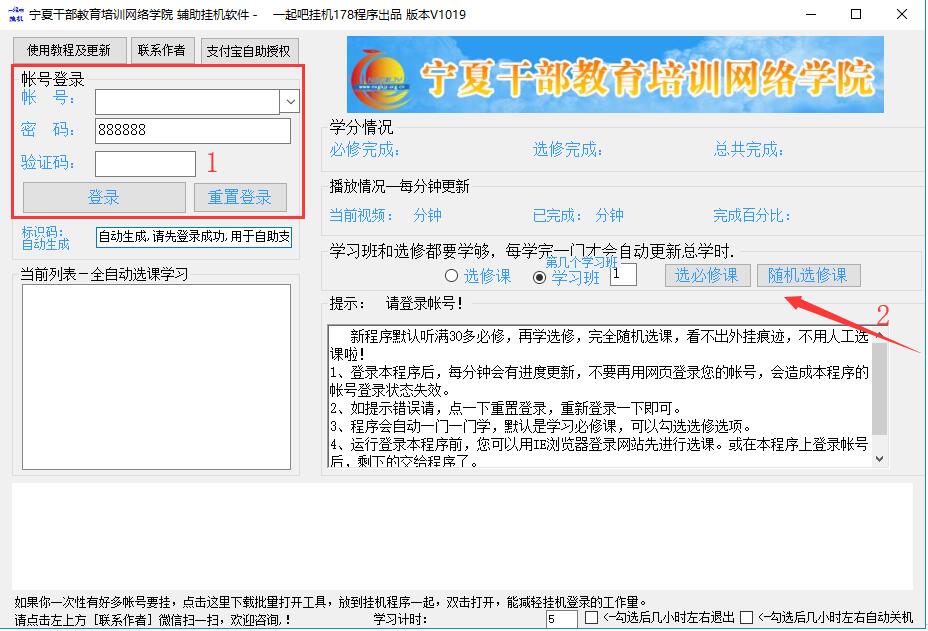Click the 联系作者 button
This screenshot has width=928, height=631.
coord(162,51)
